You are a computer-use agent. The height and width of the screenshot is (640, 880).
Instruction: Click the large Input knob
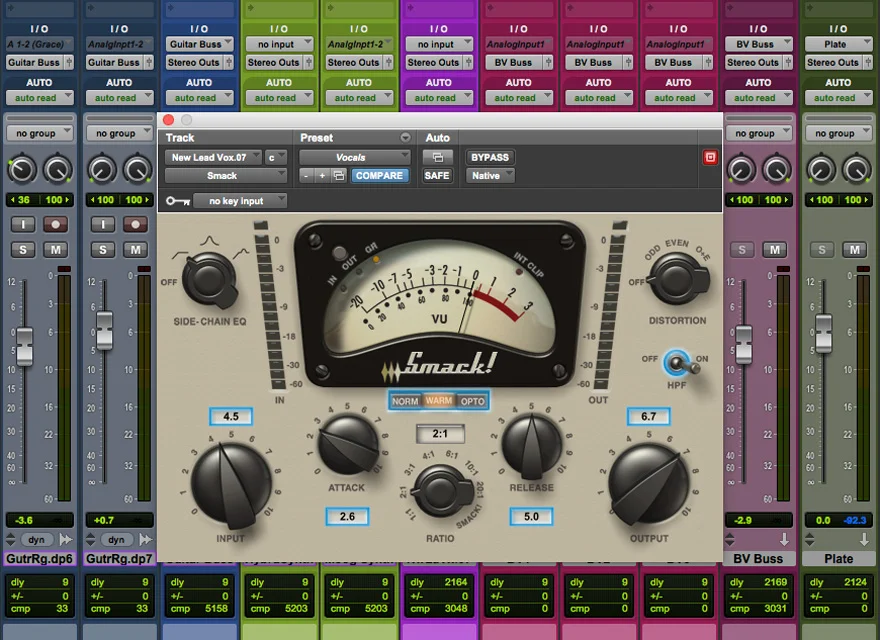231,486
